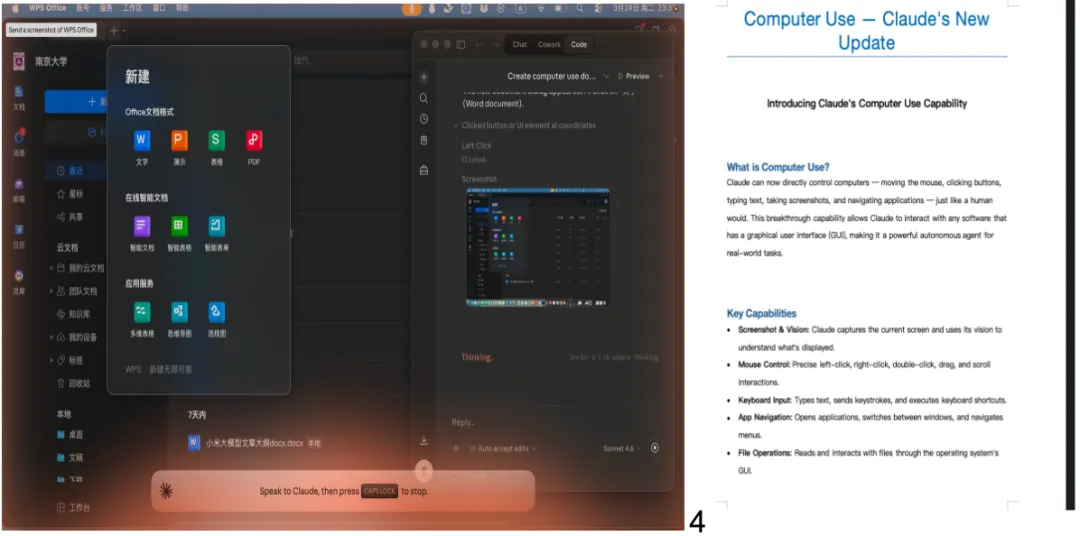Click stop button beside Sonnet 4.6

654,448
